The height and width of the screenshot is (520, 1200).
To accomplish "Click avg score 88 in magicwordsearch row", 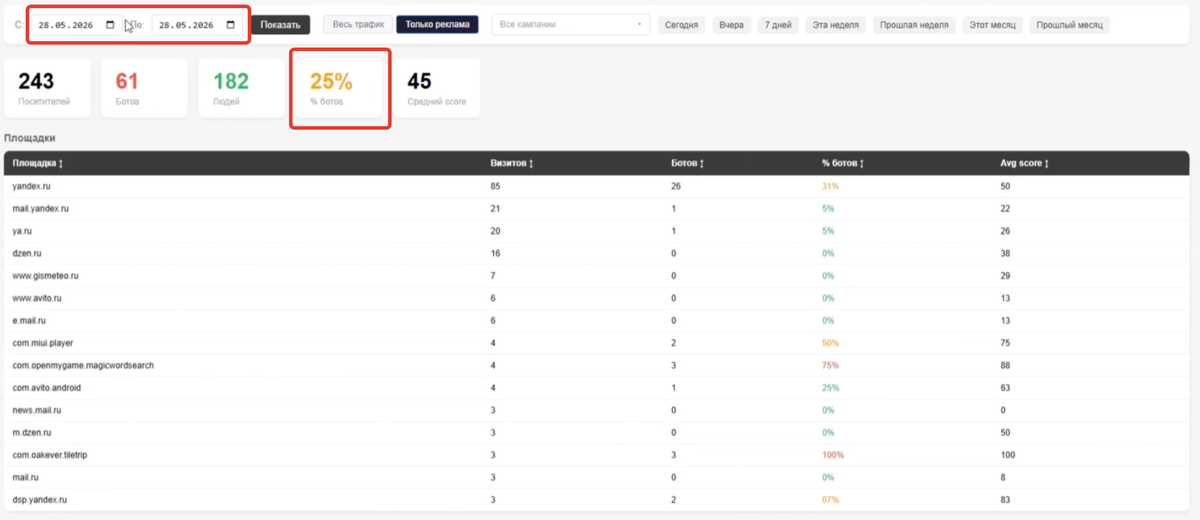I will click(x=1005, y=365).
